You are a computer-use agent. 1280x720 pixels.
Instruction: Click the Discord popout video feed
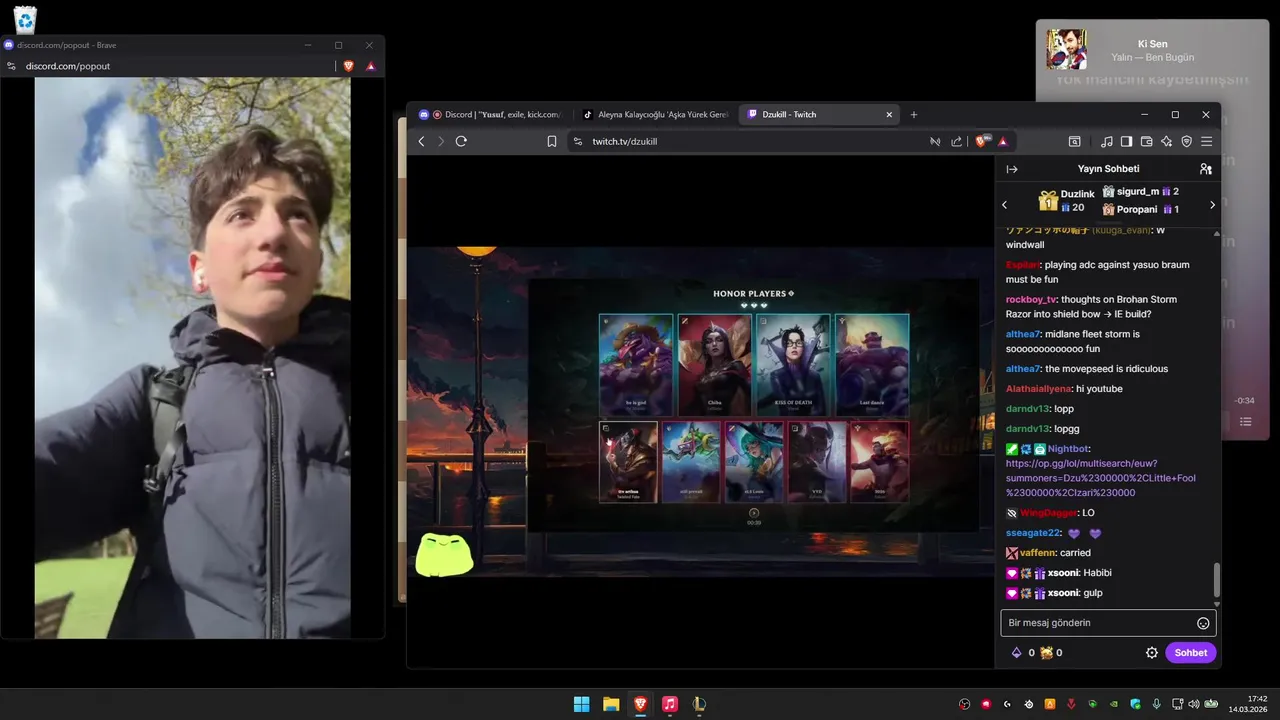192,357
